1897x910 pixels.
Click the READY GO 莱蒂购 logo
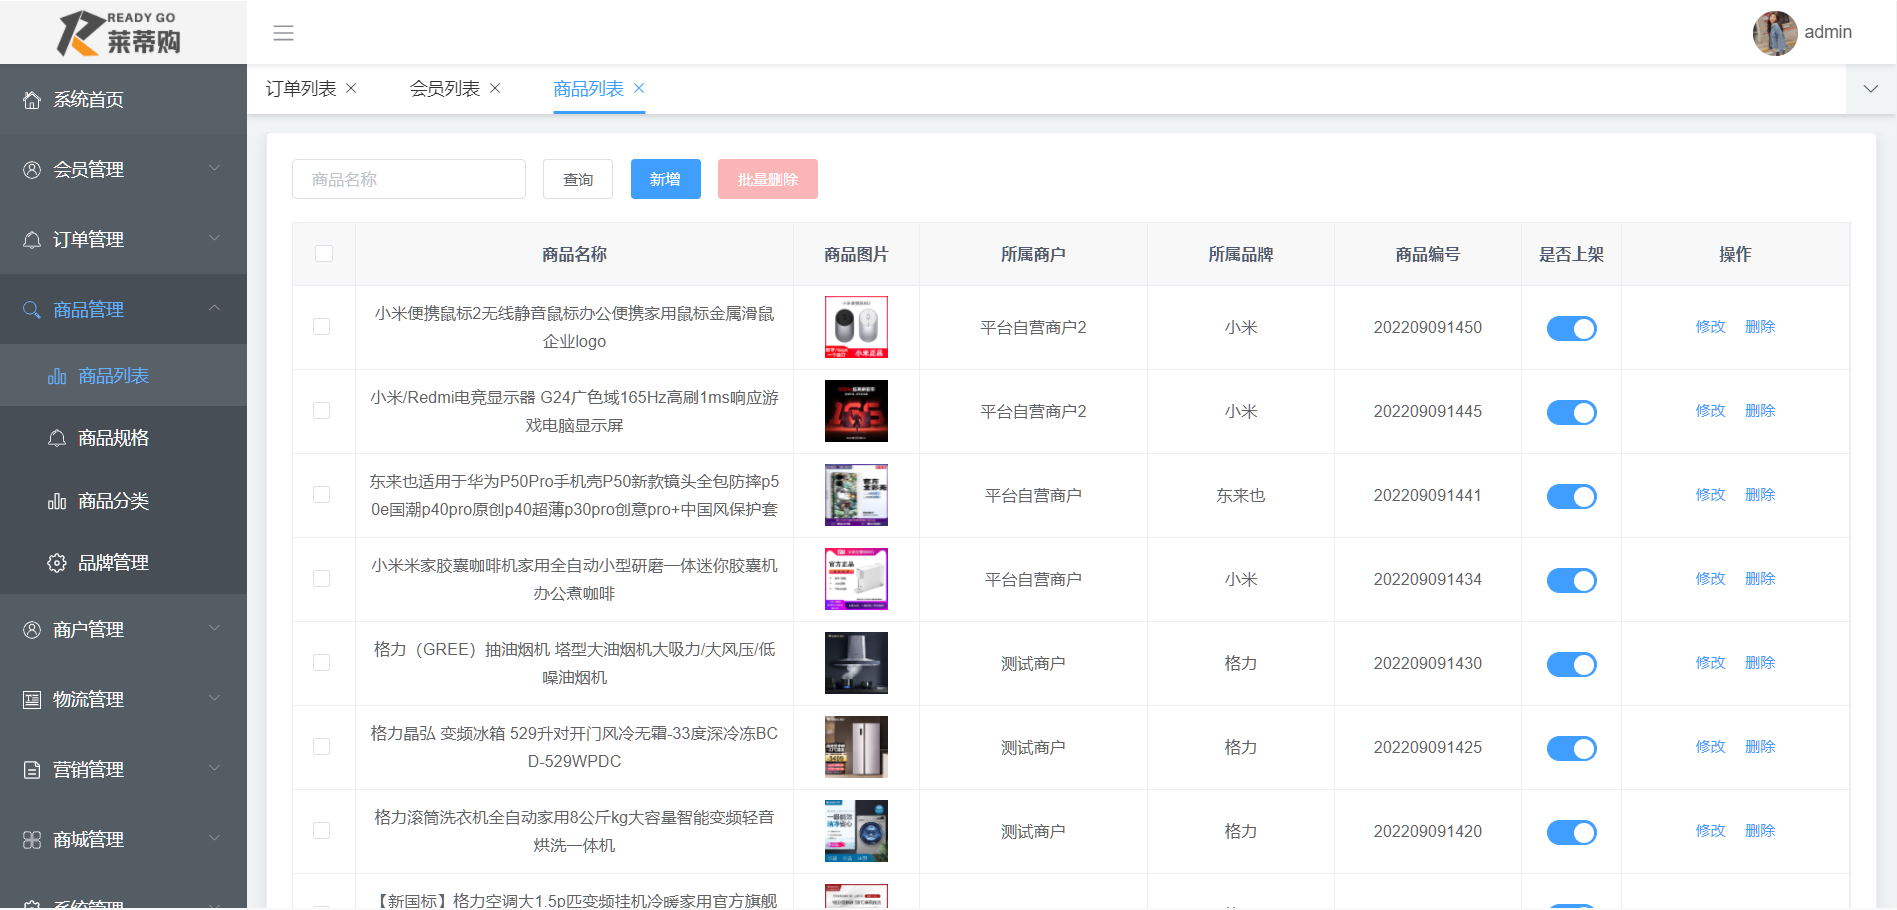(x=119, y=33)
